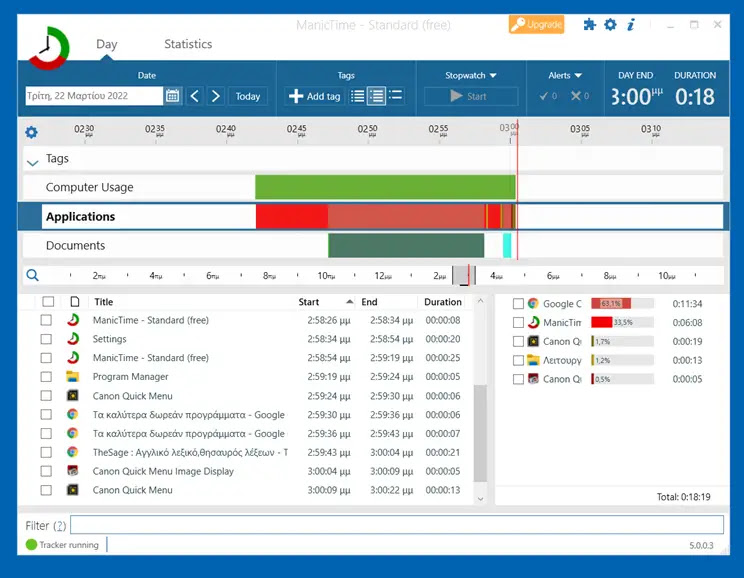The height and width of the screenshot is (578, 744).
Task: Select the Documents timeline row
Action: (373, 245)
